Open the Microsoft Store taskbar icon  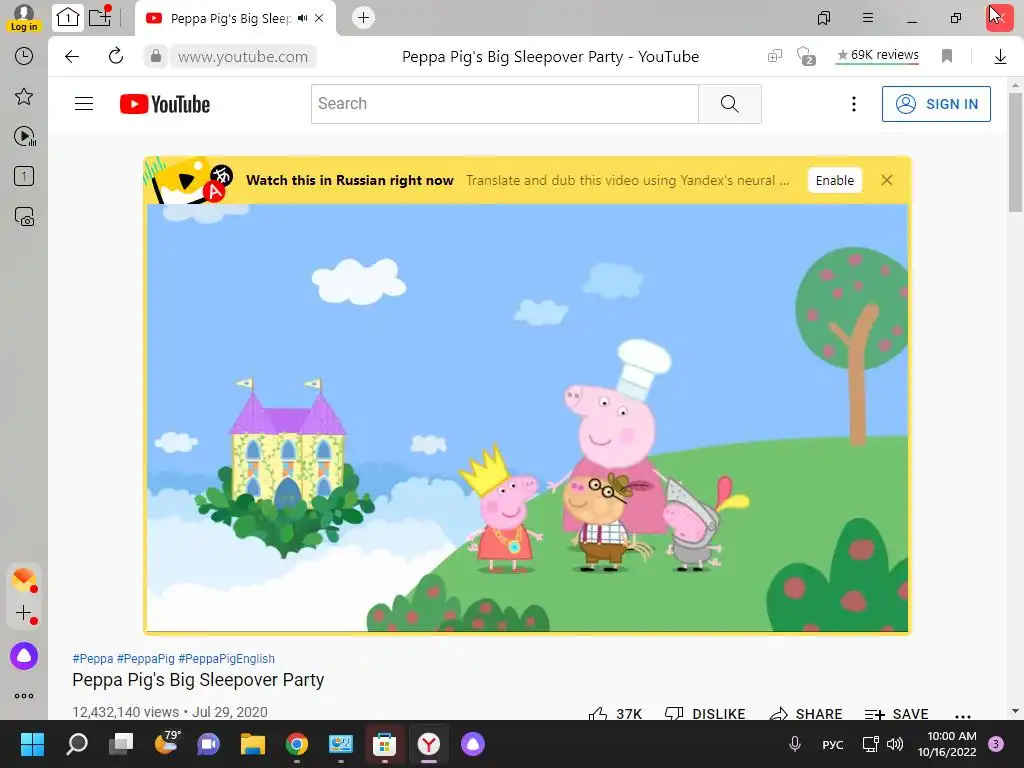[x=385, y=744]
